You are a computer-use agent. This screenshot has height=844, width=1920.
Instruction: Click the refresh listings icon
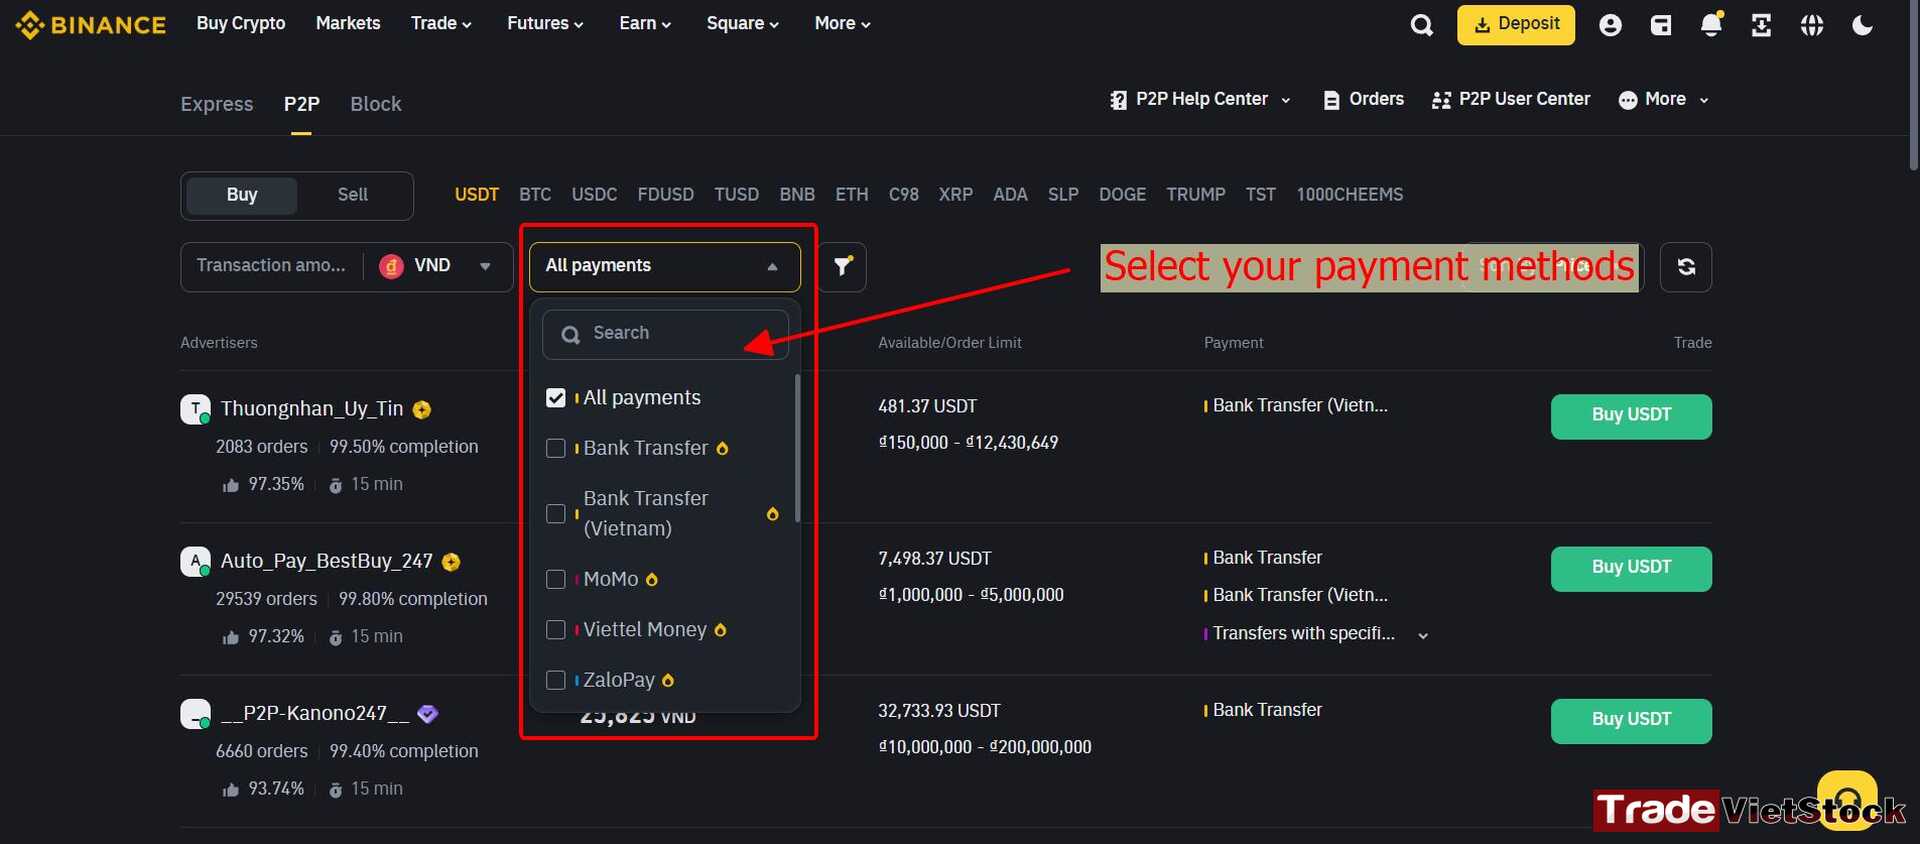click(1686, 267)
